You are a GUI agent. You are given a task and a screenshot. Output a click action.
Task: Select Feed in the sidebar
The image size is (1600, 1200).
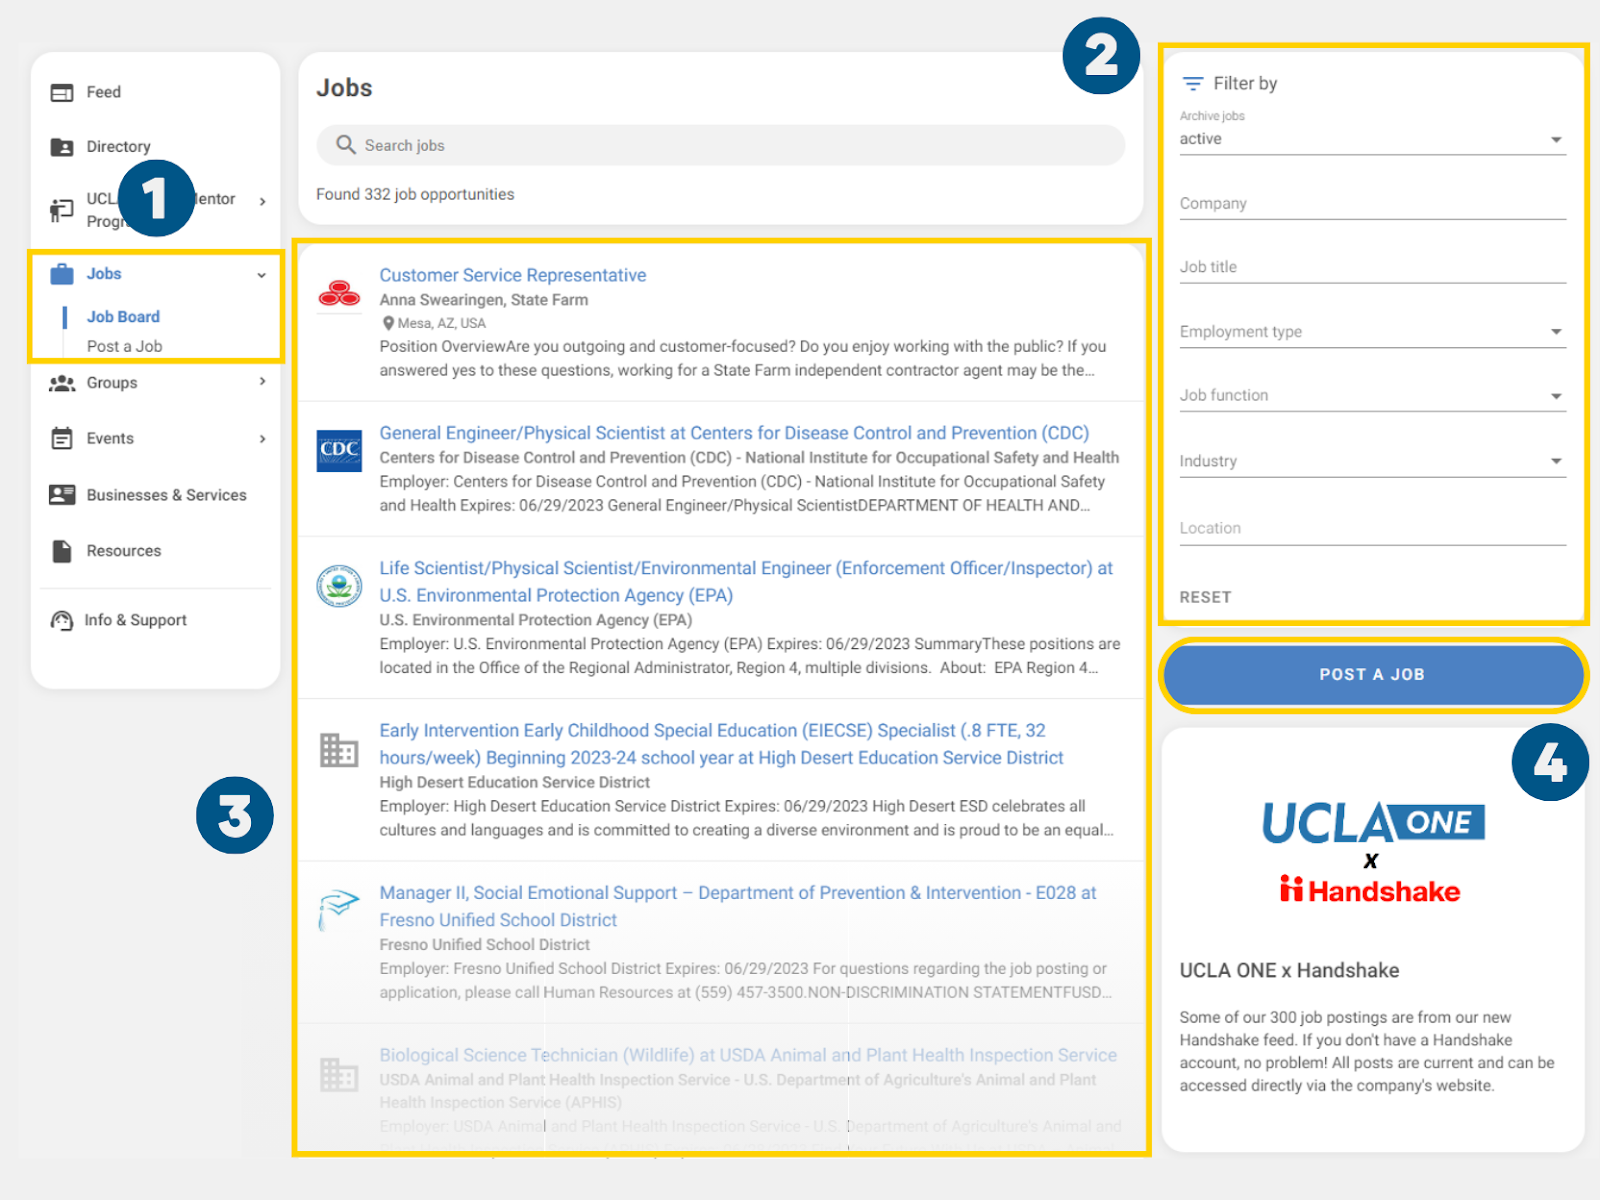tap(103, 92)
